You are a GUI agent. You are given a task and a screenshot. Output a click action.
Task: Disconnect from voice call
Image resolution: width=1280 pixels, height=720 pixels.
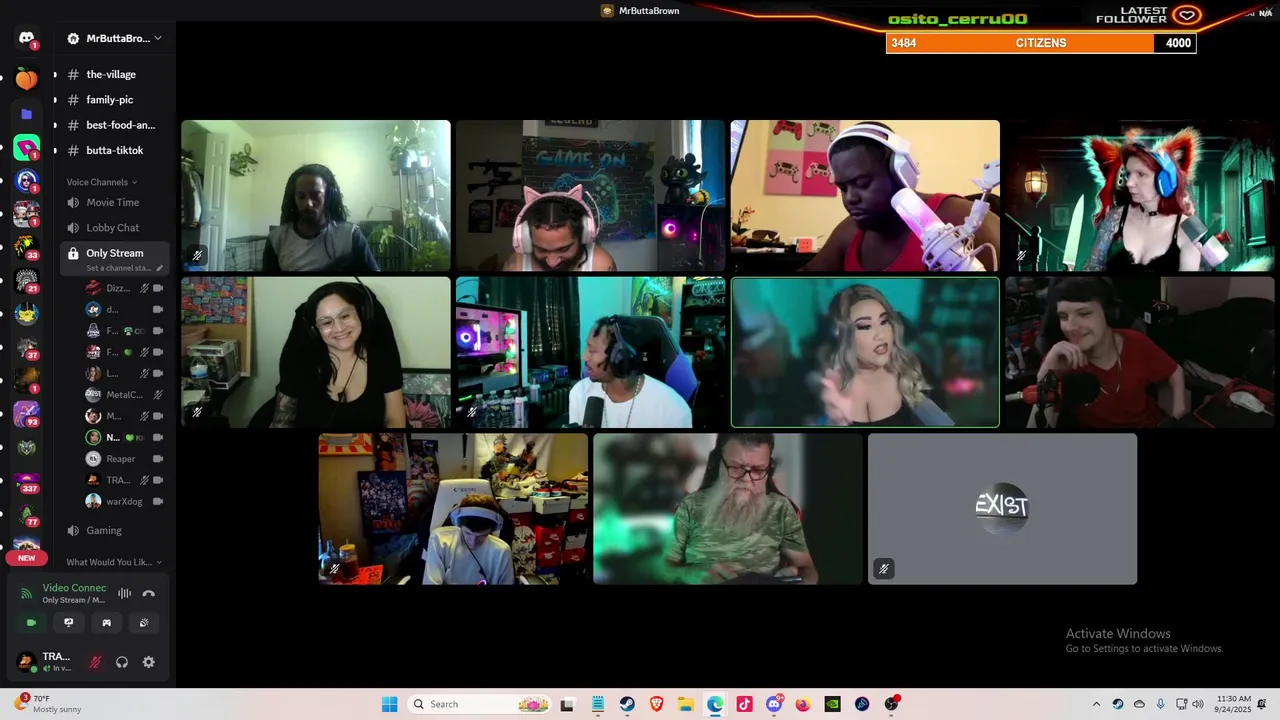coord(148,593)
